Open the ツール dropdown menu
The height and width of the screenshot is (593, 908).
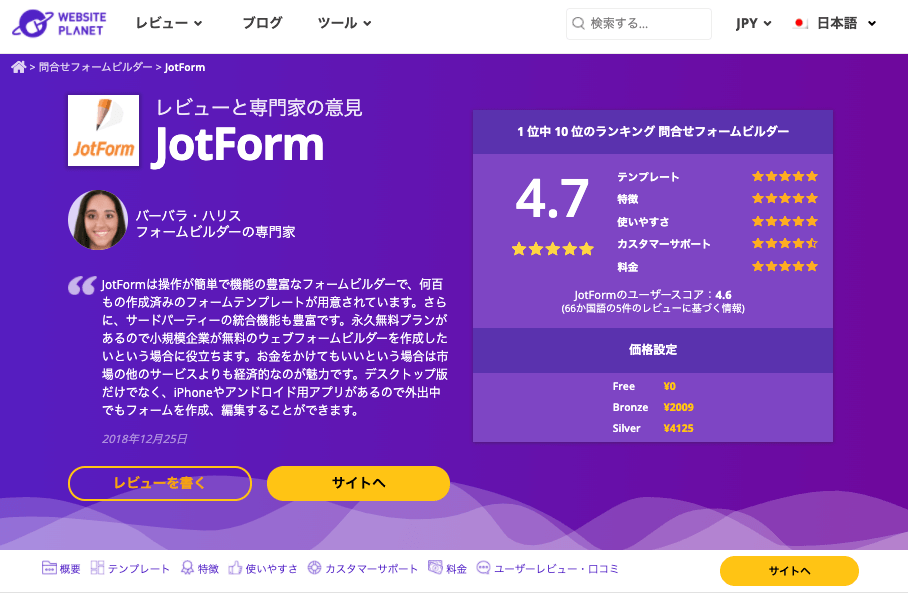click(344, 23)
